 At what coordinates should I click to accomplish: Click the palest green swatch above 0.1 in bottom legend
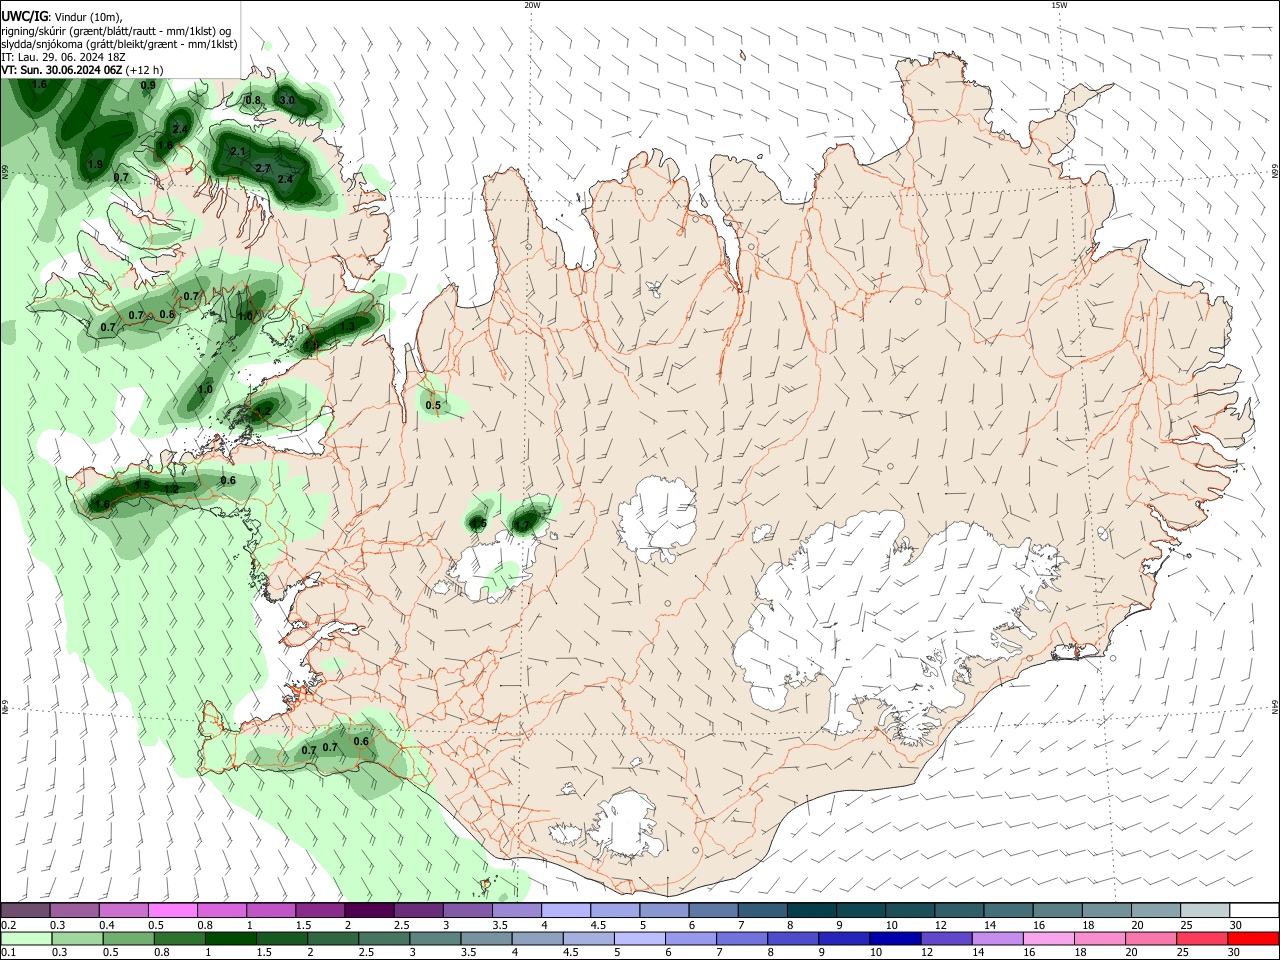coord(24,938)
